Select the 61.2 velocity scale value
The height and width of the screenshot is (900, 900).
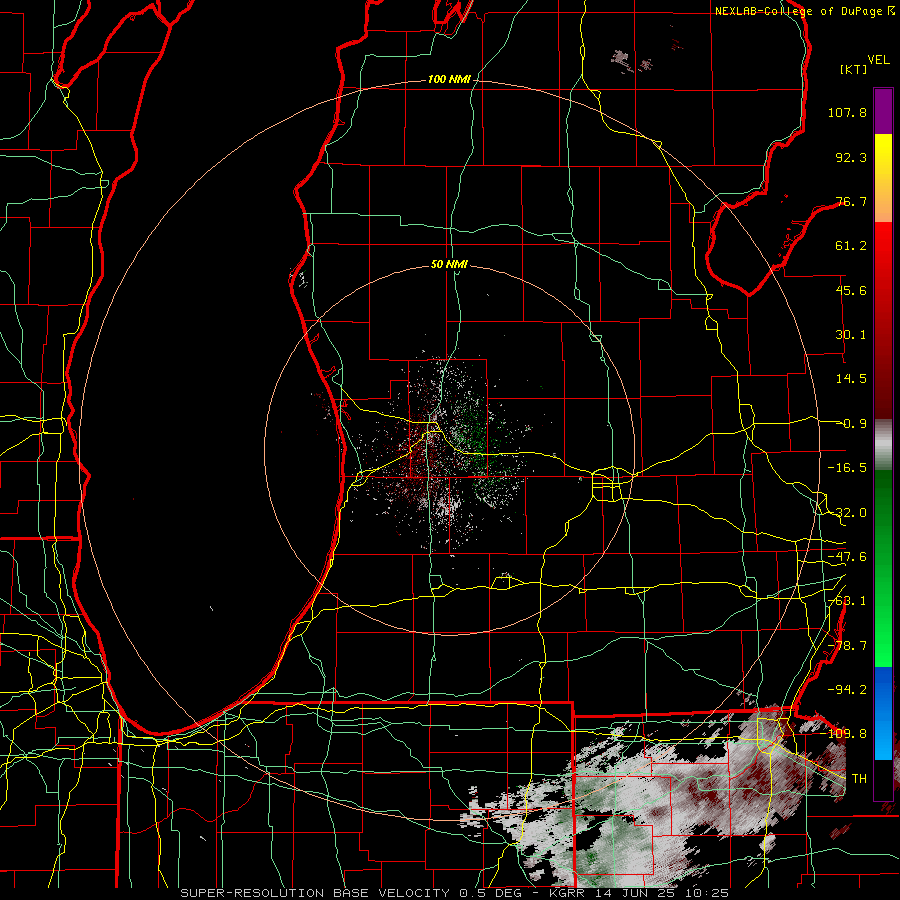pyautogui.click(x=851, y=246)
